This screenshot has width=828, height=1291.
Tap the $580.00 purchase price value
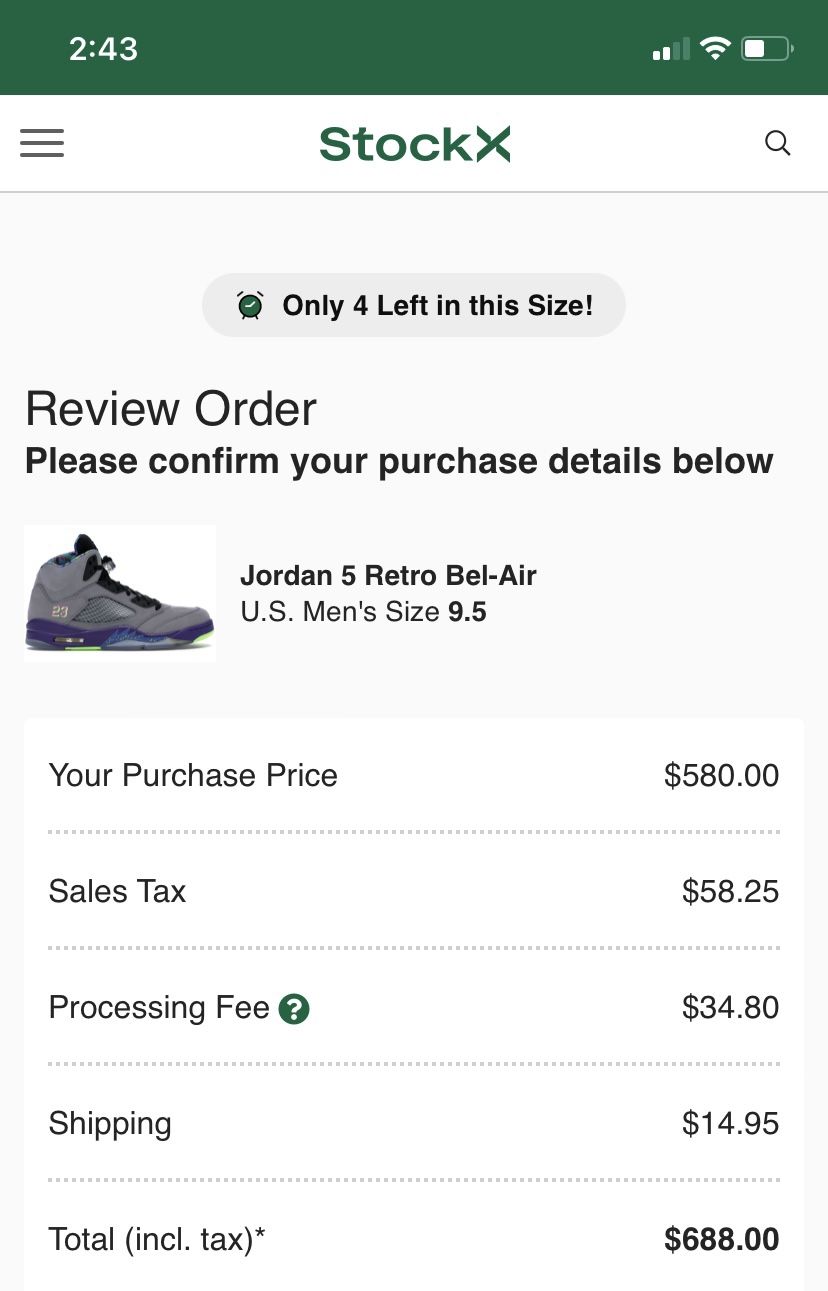721,775
